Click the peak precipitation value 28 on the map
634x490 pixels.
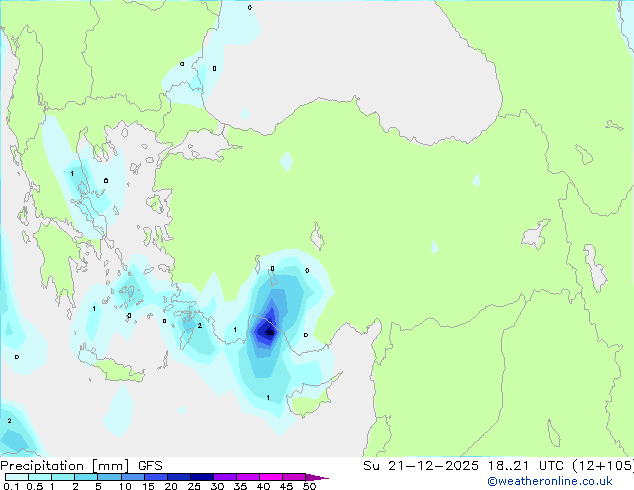click(270, 333)
